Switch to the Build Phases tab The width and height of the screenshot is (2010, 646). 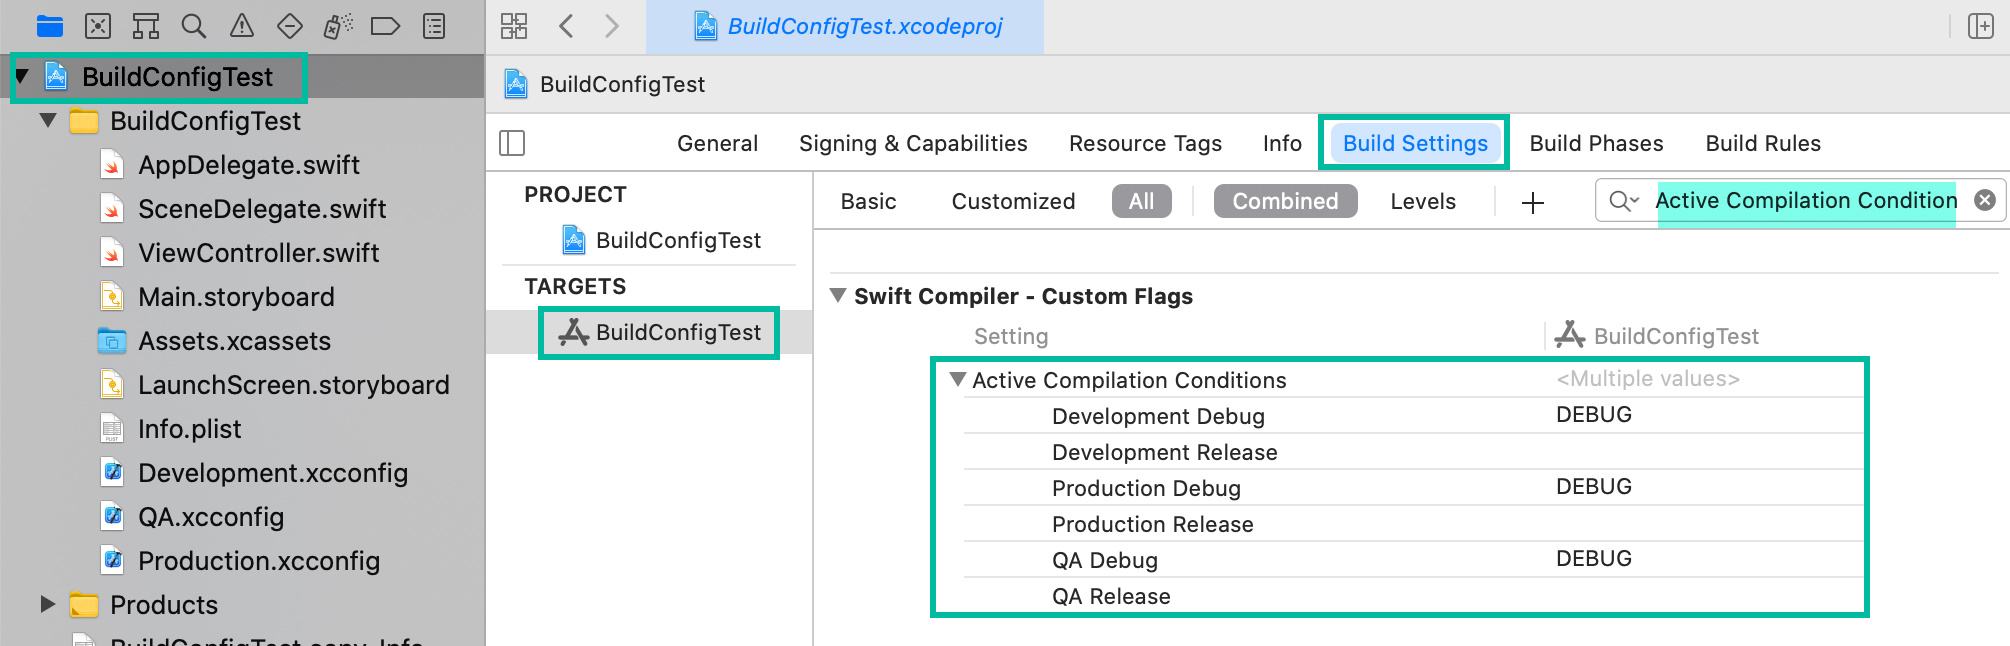(1596, 143)
